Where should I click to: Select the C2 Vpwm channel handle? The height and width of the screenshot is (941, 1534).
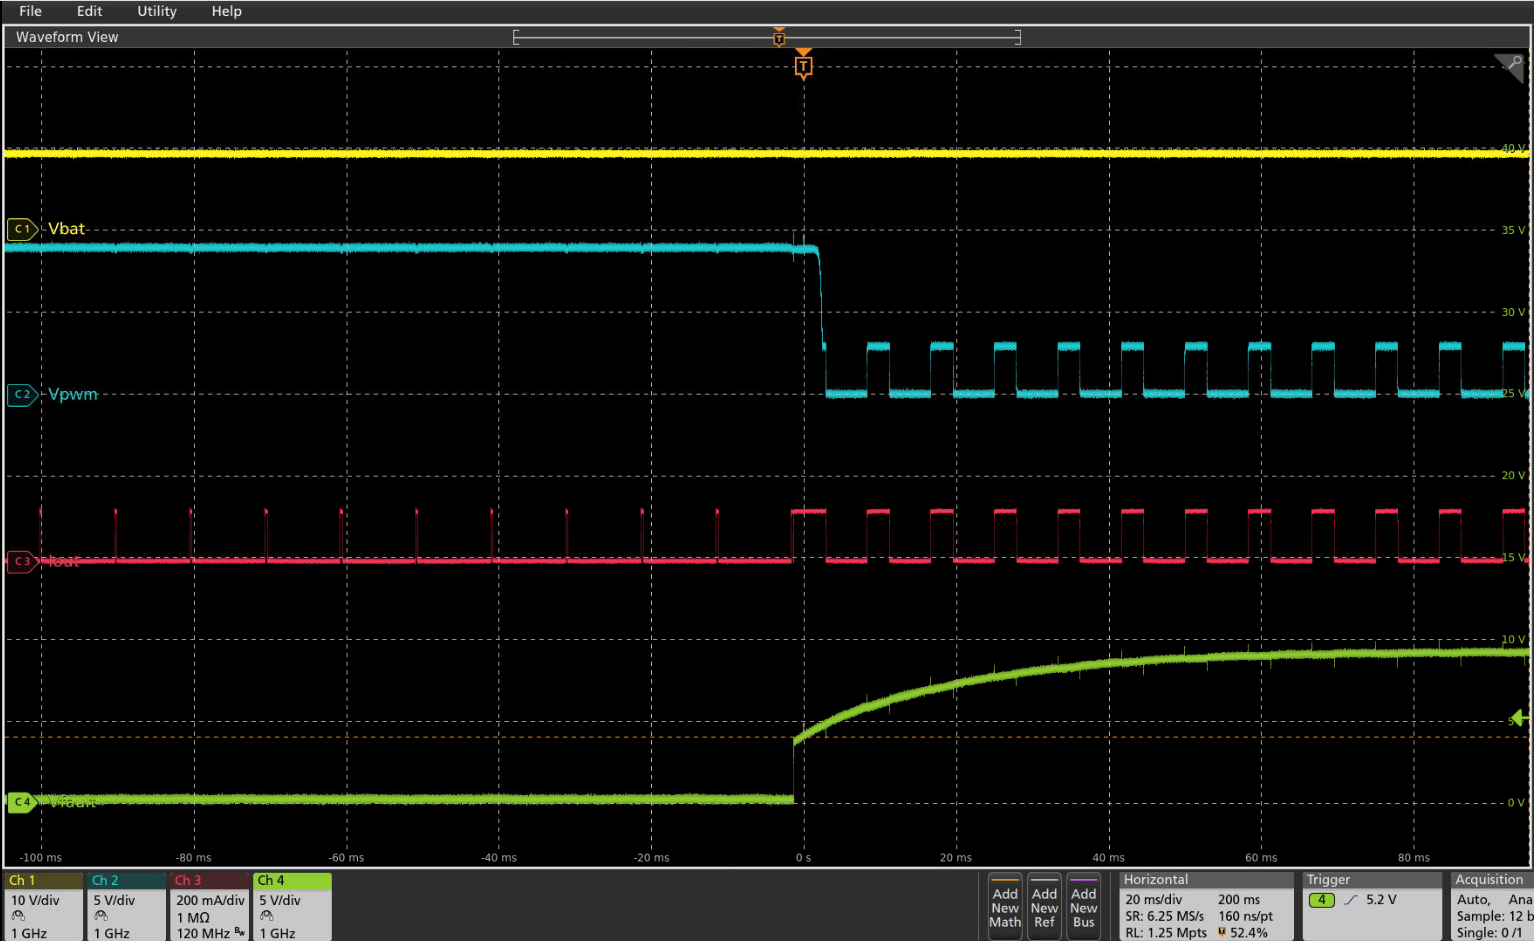pos(22,394)
